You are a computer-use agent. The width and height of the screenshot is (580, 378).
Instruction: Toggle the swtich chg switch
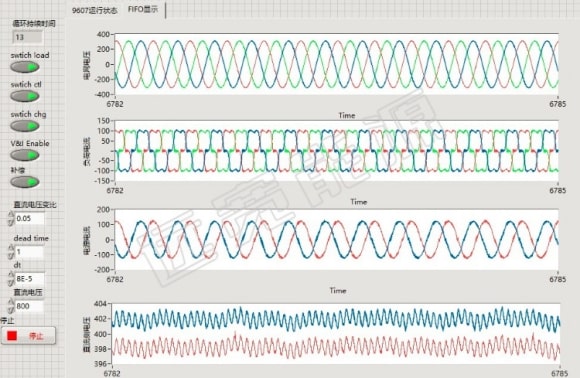[25, 126]
